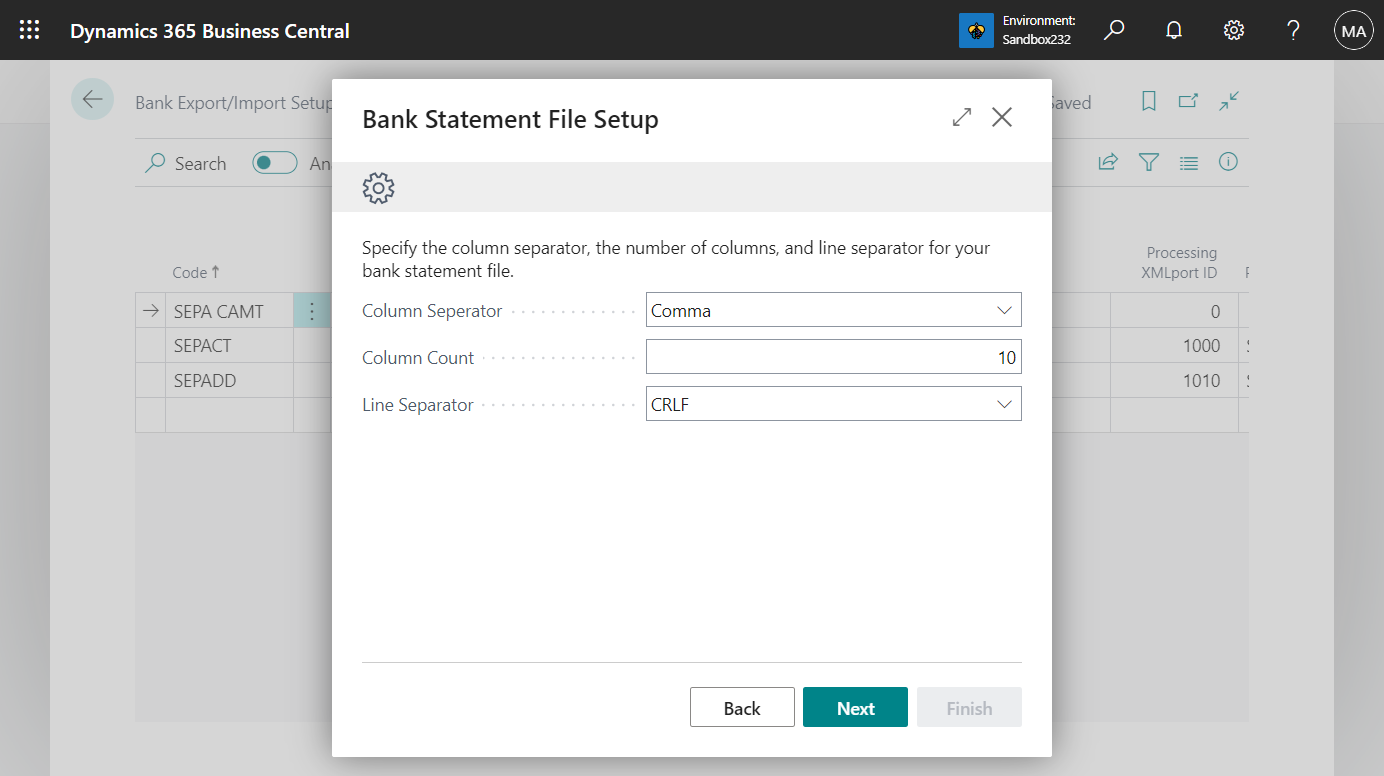Open notifications bell in the header
The width and height of the screenshot is (1384, 776).
tap(1173, 30)
